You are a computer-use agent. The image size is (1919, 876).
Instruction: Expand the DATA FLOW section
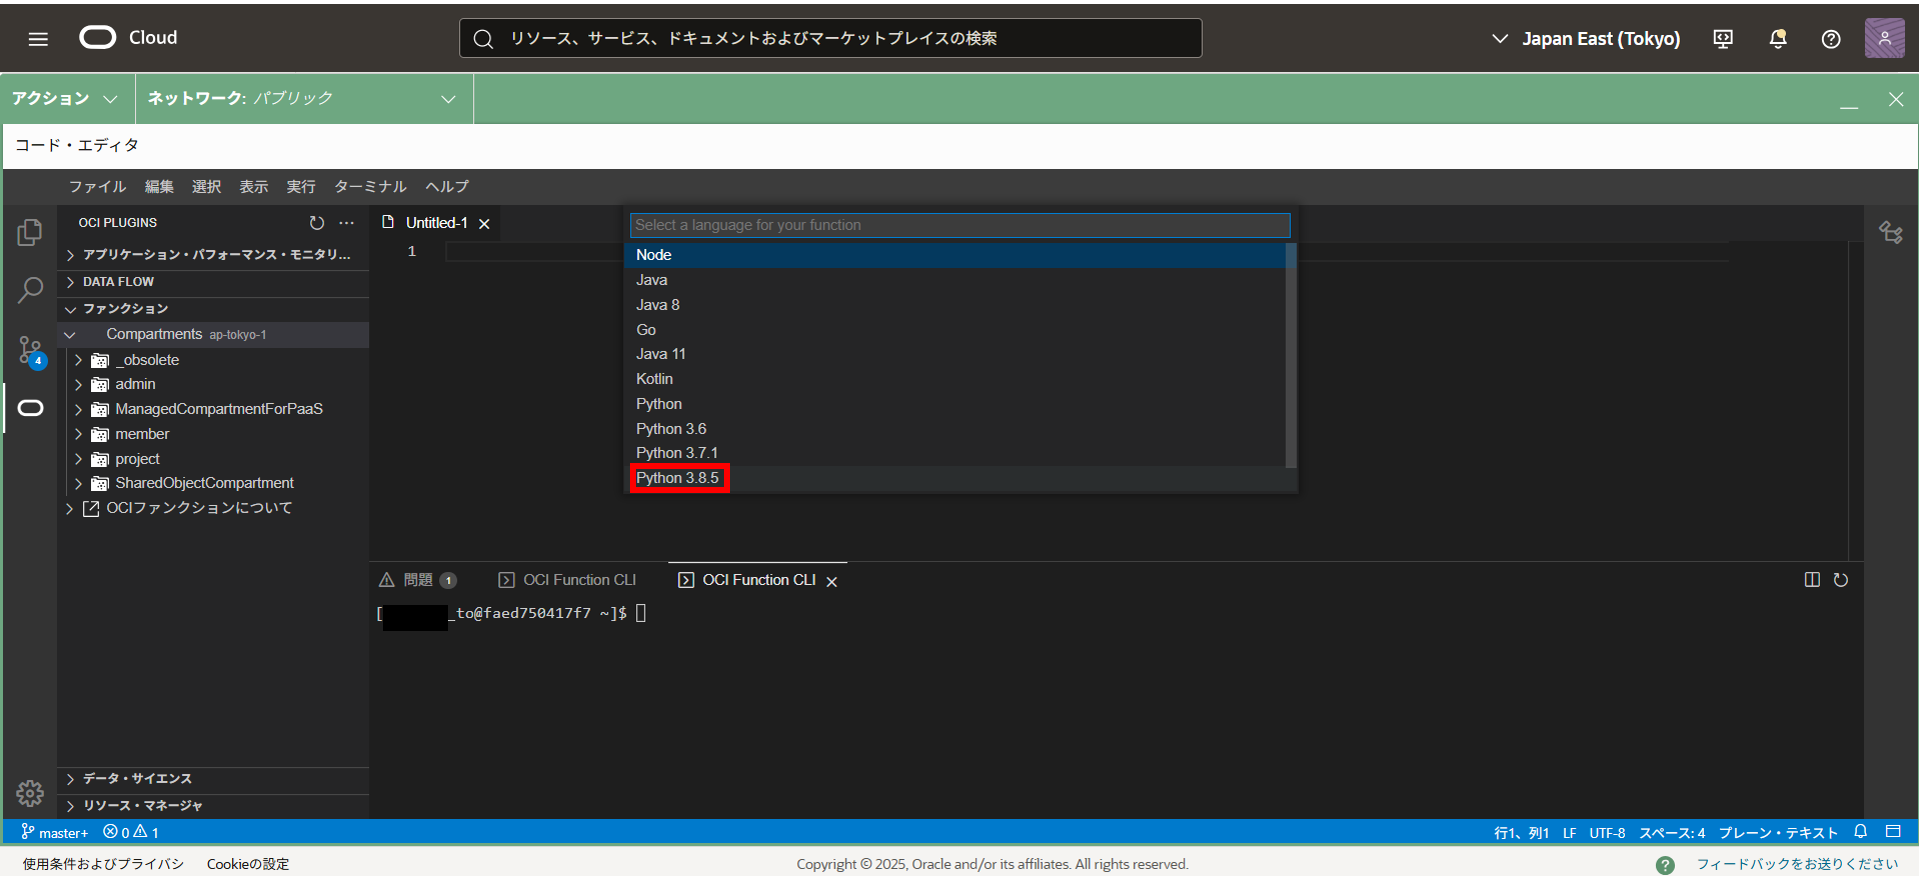pyautogui.click(x=213, y=282)
